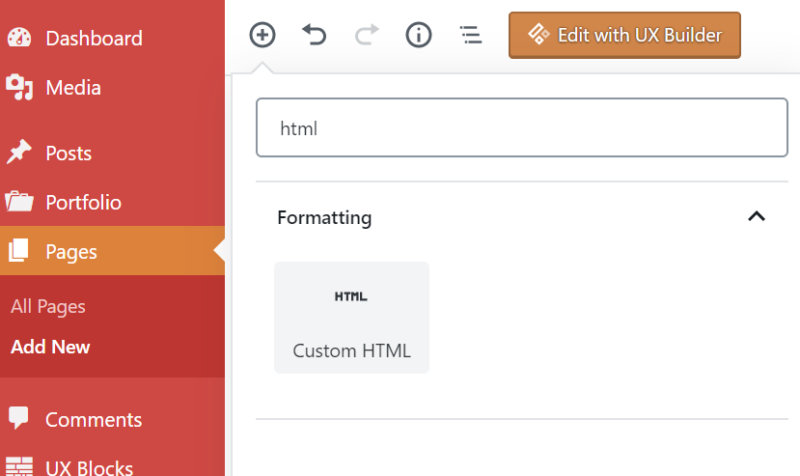
Task: Click the Add block plus icon
Action: (x=262, y=35)
